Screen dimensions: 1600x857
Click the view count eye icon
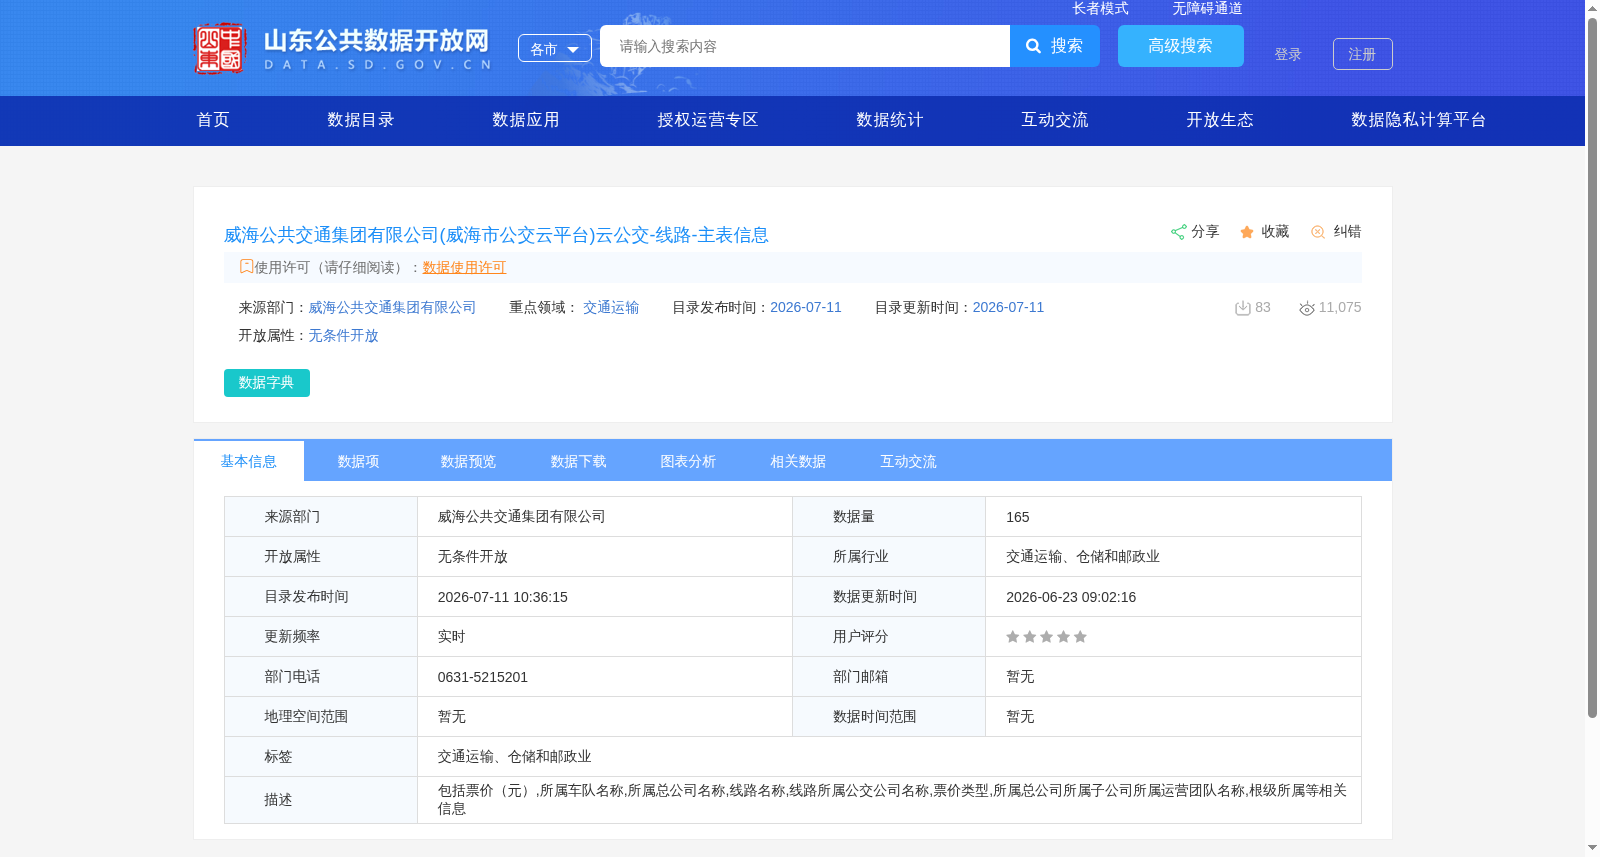point(1307,308)
